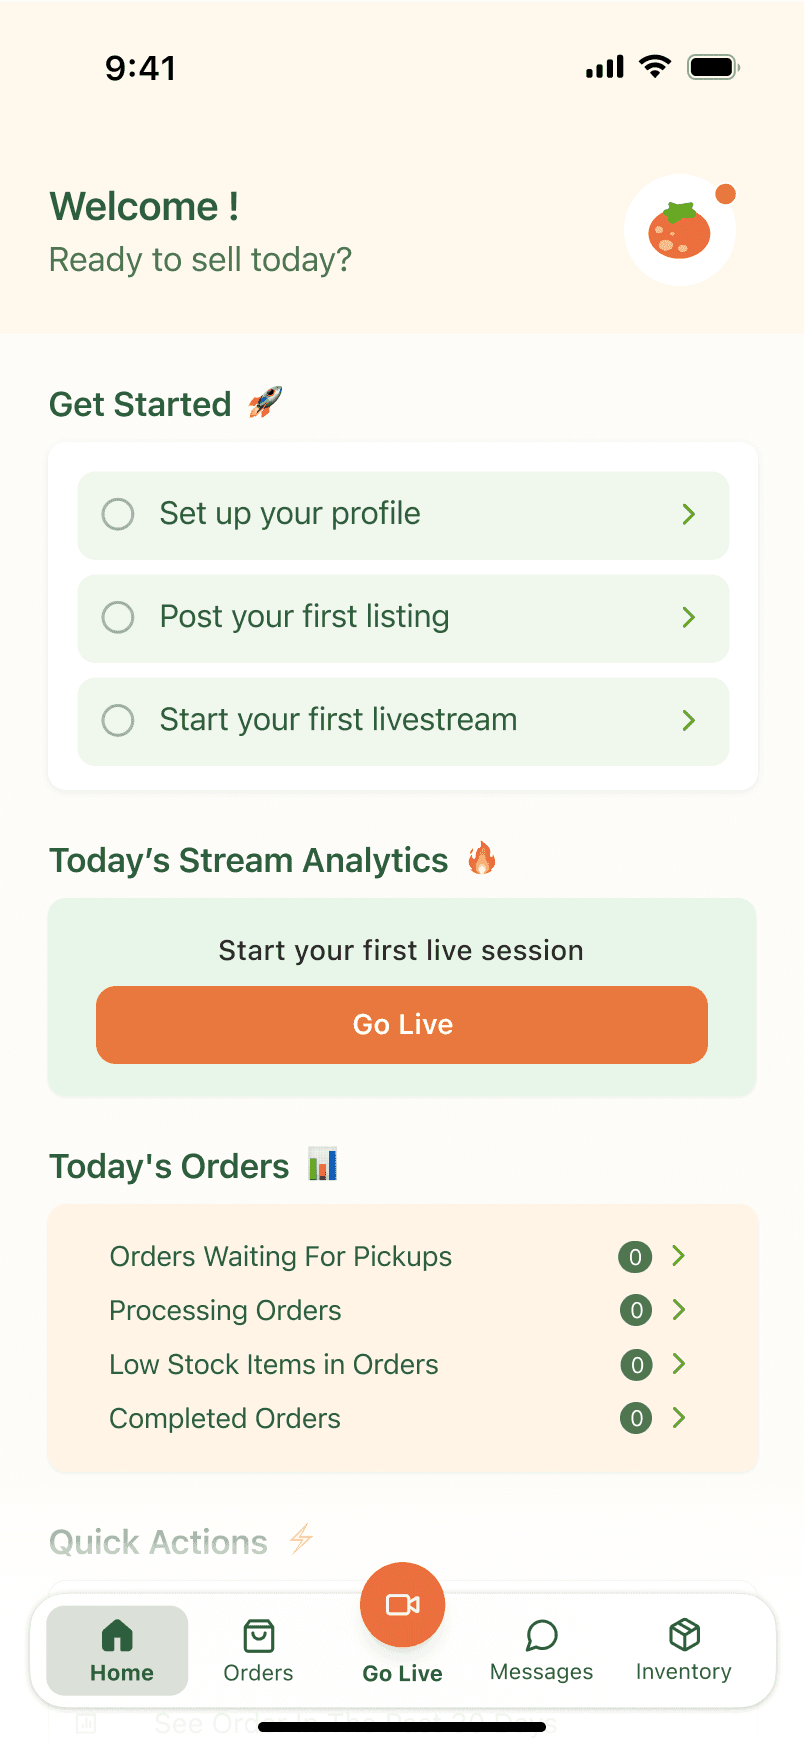Tap Low Stock Items count badge
The image size is (804, 1748).
click(636, 1365)
